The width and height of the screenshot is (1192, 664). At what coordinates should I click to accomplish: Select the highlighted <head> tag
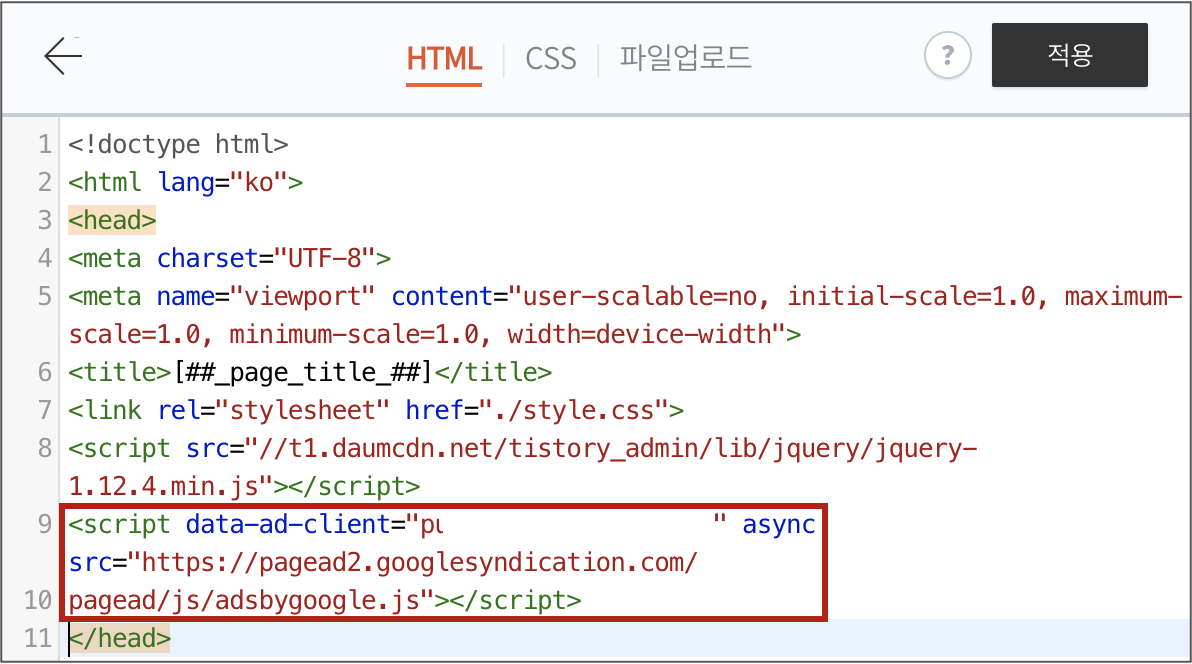pyautogui.click(x=113, y=221)
